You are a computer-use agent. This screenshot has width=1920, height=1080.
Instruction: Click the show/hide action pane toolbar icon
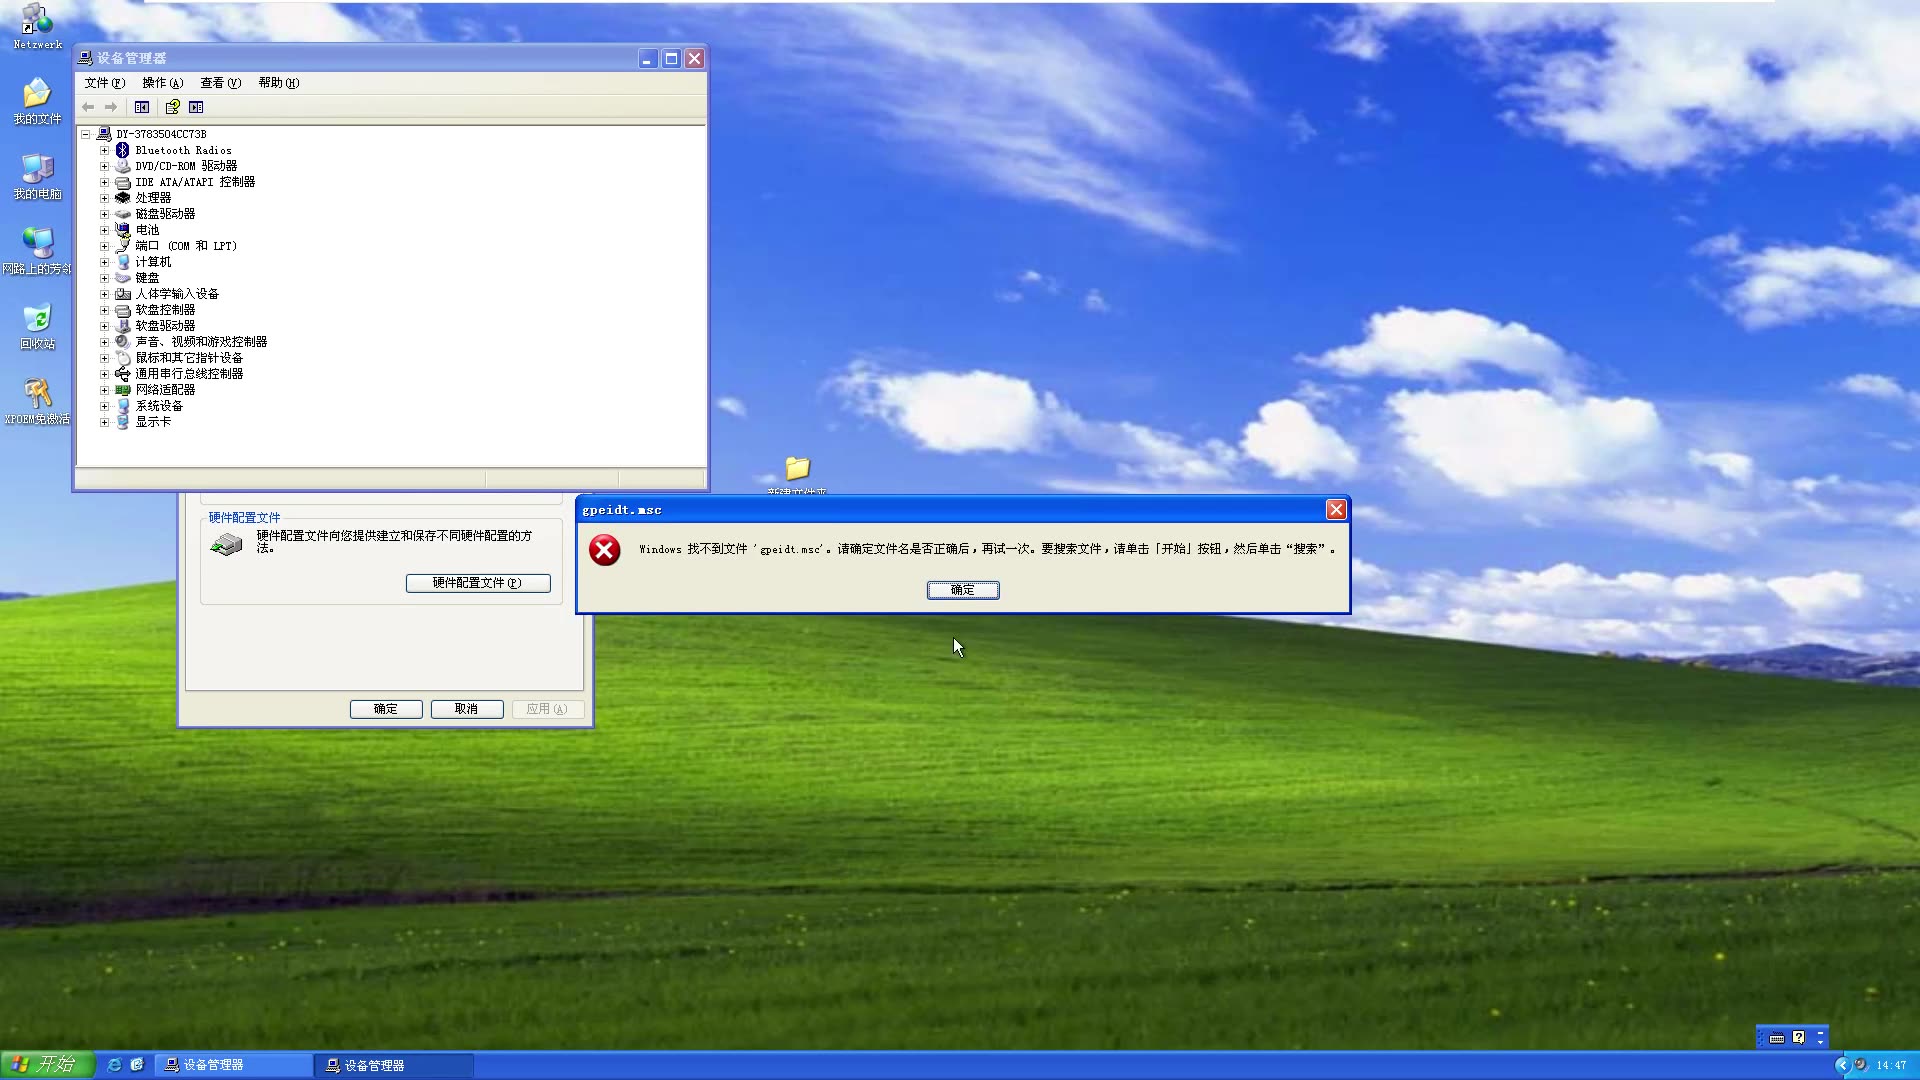click(x=196, y=107)
